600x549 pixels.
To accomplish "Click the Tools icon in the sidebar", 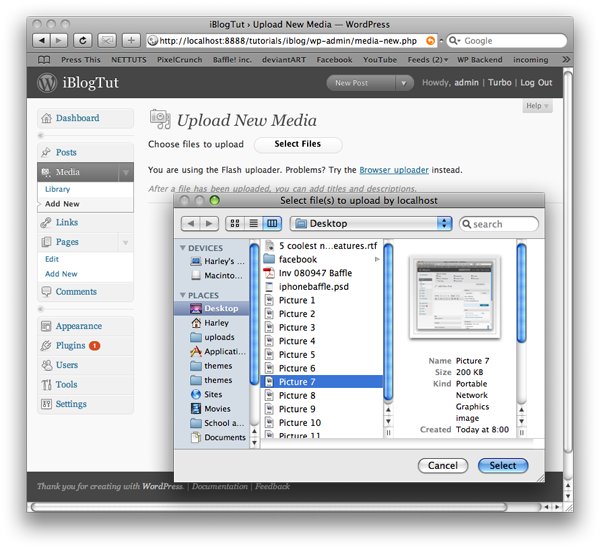I will [x=46, y=384].
